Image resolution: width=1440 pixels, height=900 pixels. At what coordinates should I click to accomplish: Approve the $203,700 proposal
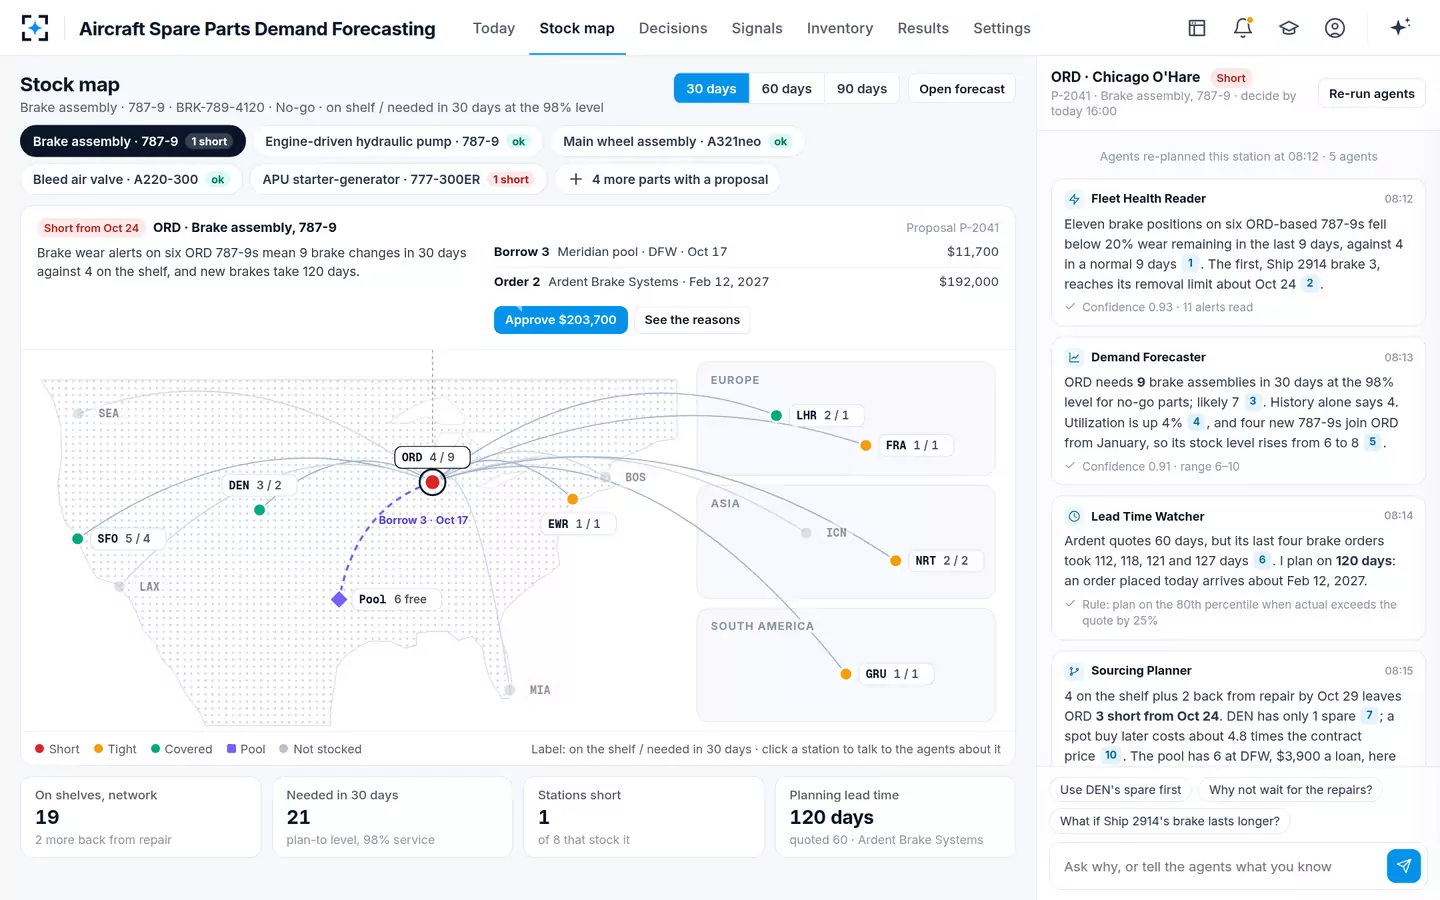tap(561, 320)
